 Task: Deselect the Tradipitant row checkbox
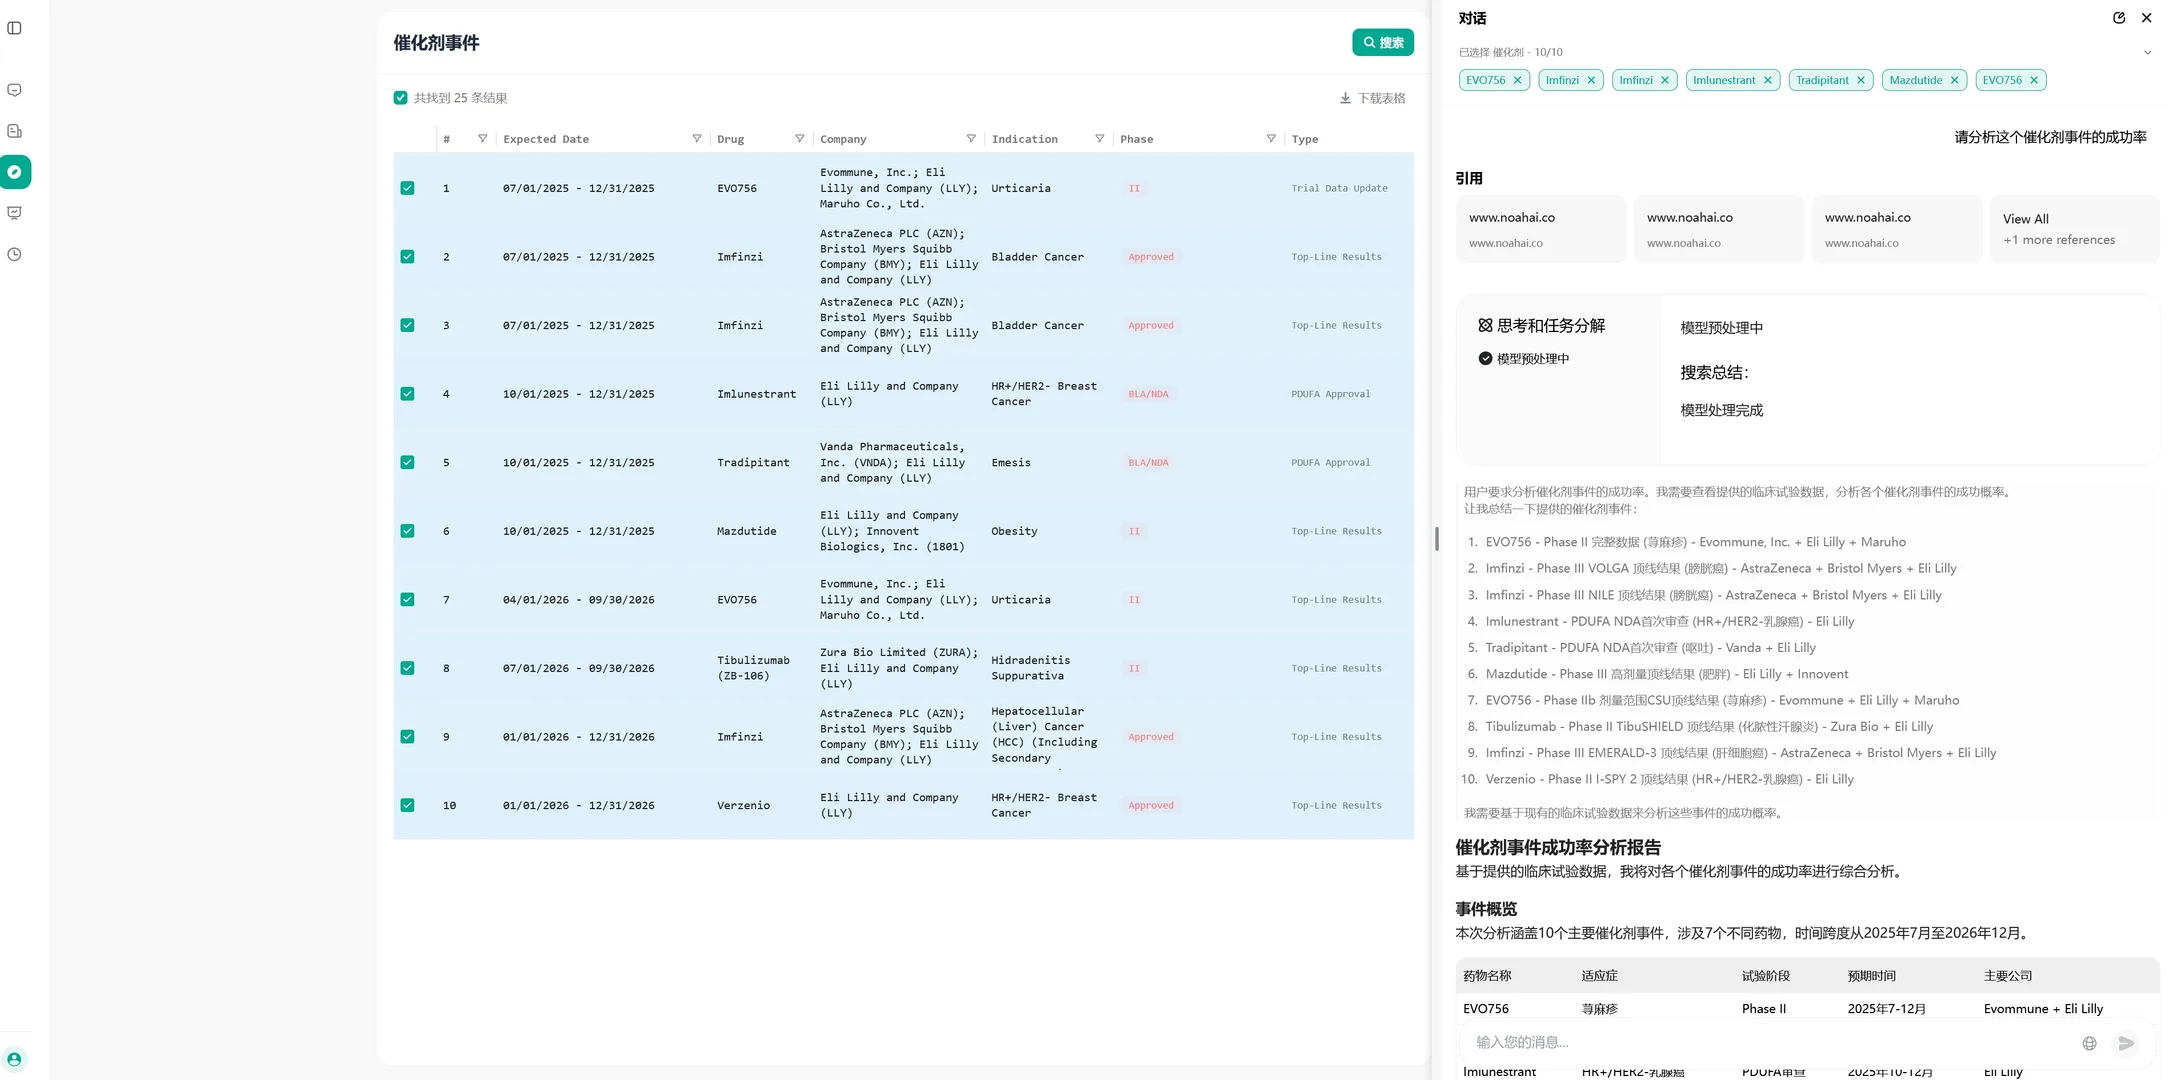pos(407,463)
